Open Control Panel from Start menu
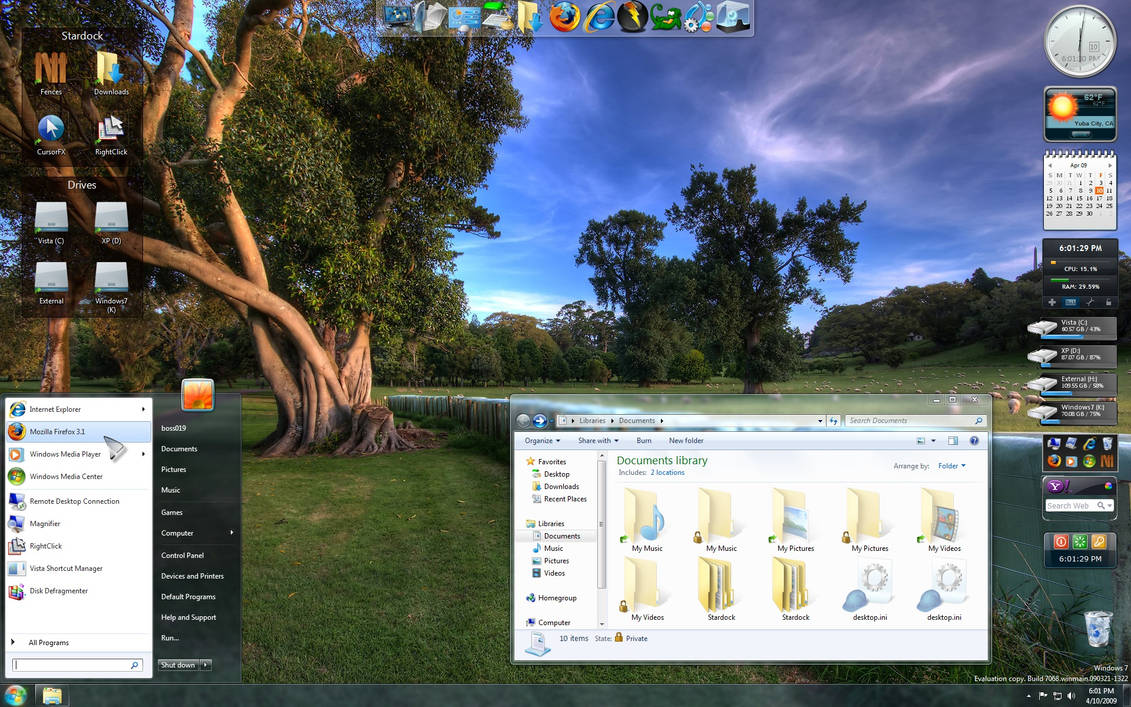1131x707 pixels. click(x=182, y=556)
